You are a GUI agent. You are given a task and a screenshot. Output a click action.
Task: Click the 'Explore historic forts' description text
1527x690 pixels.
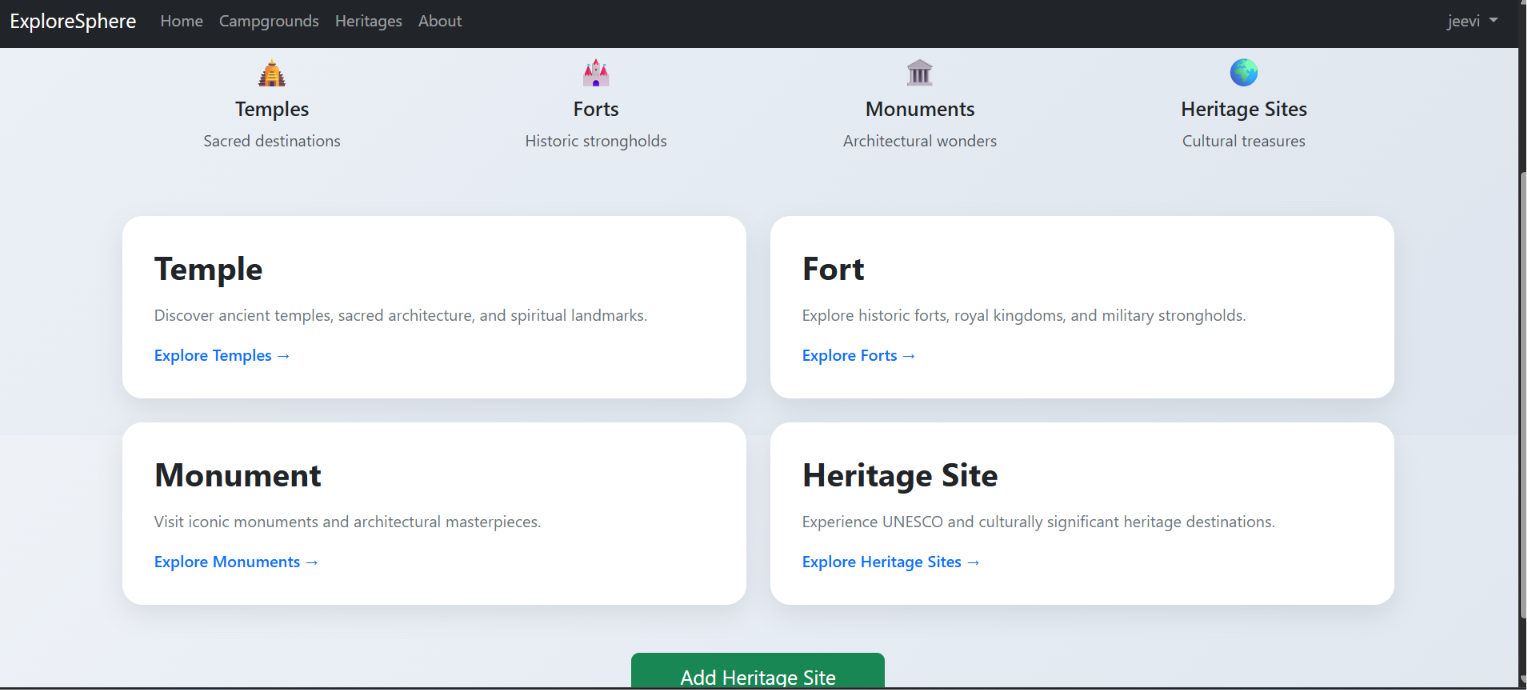(1024, 316)
